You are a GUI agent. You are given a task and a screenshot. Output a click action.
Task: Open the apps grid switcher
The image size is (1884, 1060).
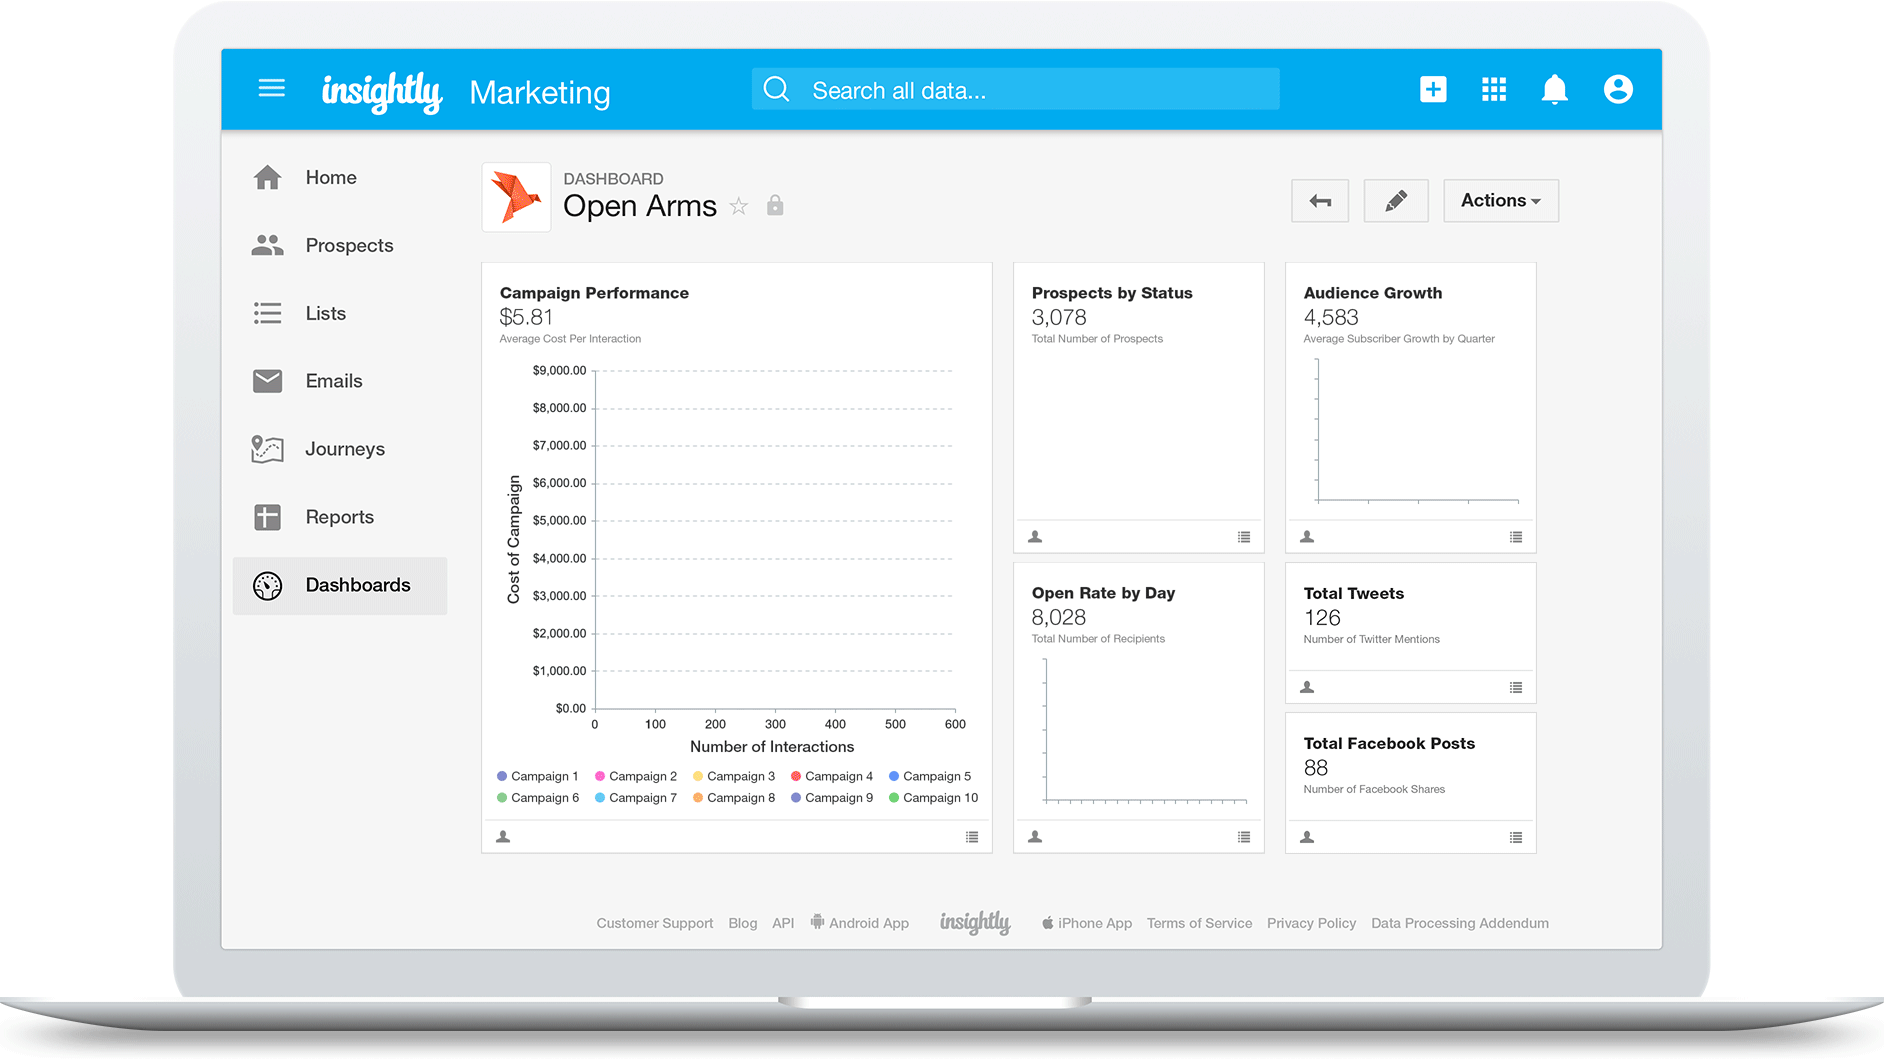[x=1493, y=89]
